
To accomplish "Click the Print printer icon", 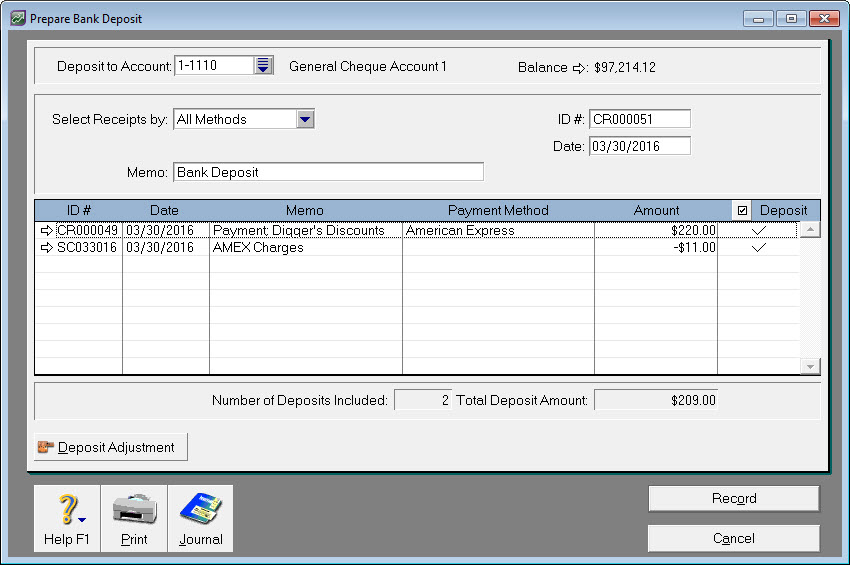I will point(133,508).
